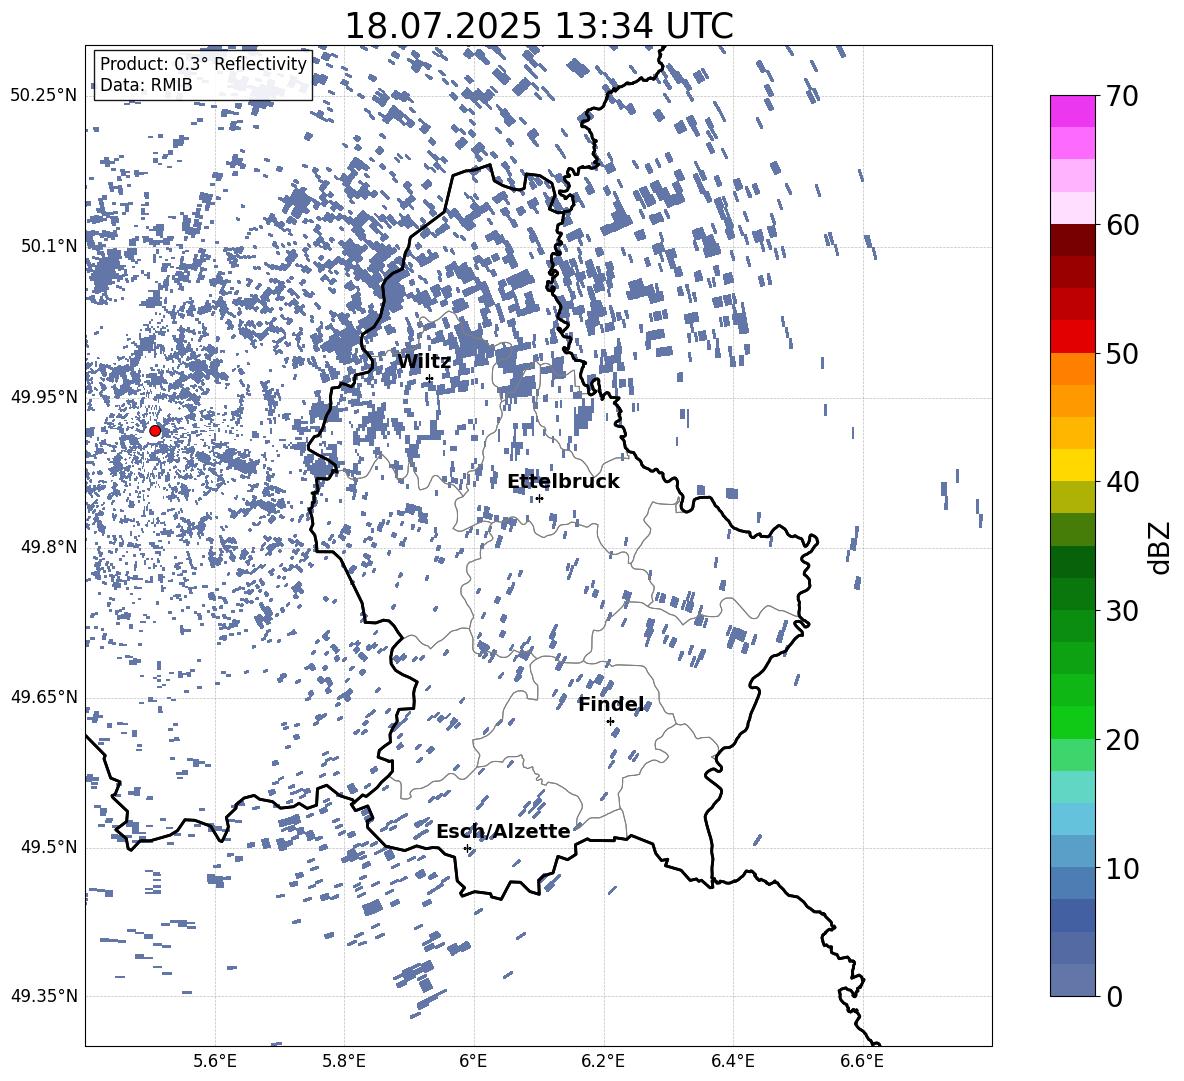
Task: Click the Wiltz station cross marker
Action: [429, 379]
